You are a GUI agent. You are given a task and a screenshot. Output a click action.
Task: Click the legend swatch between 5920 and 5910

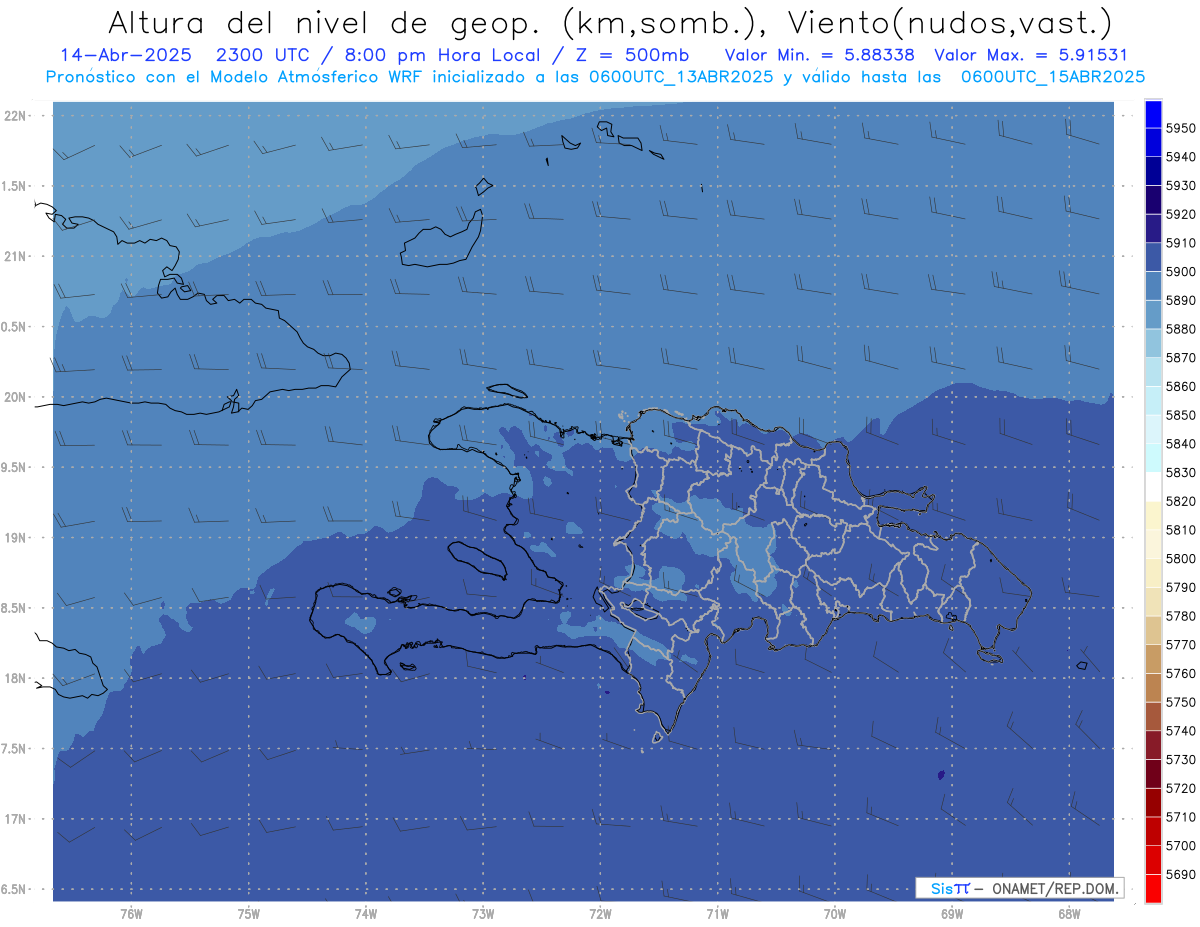(1153, 228)
